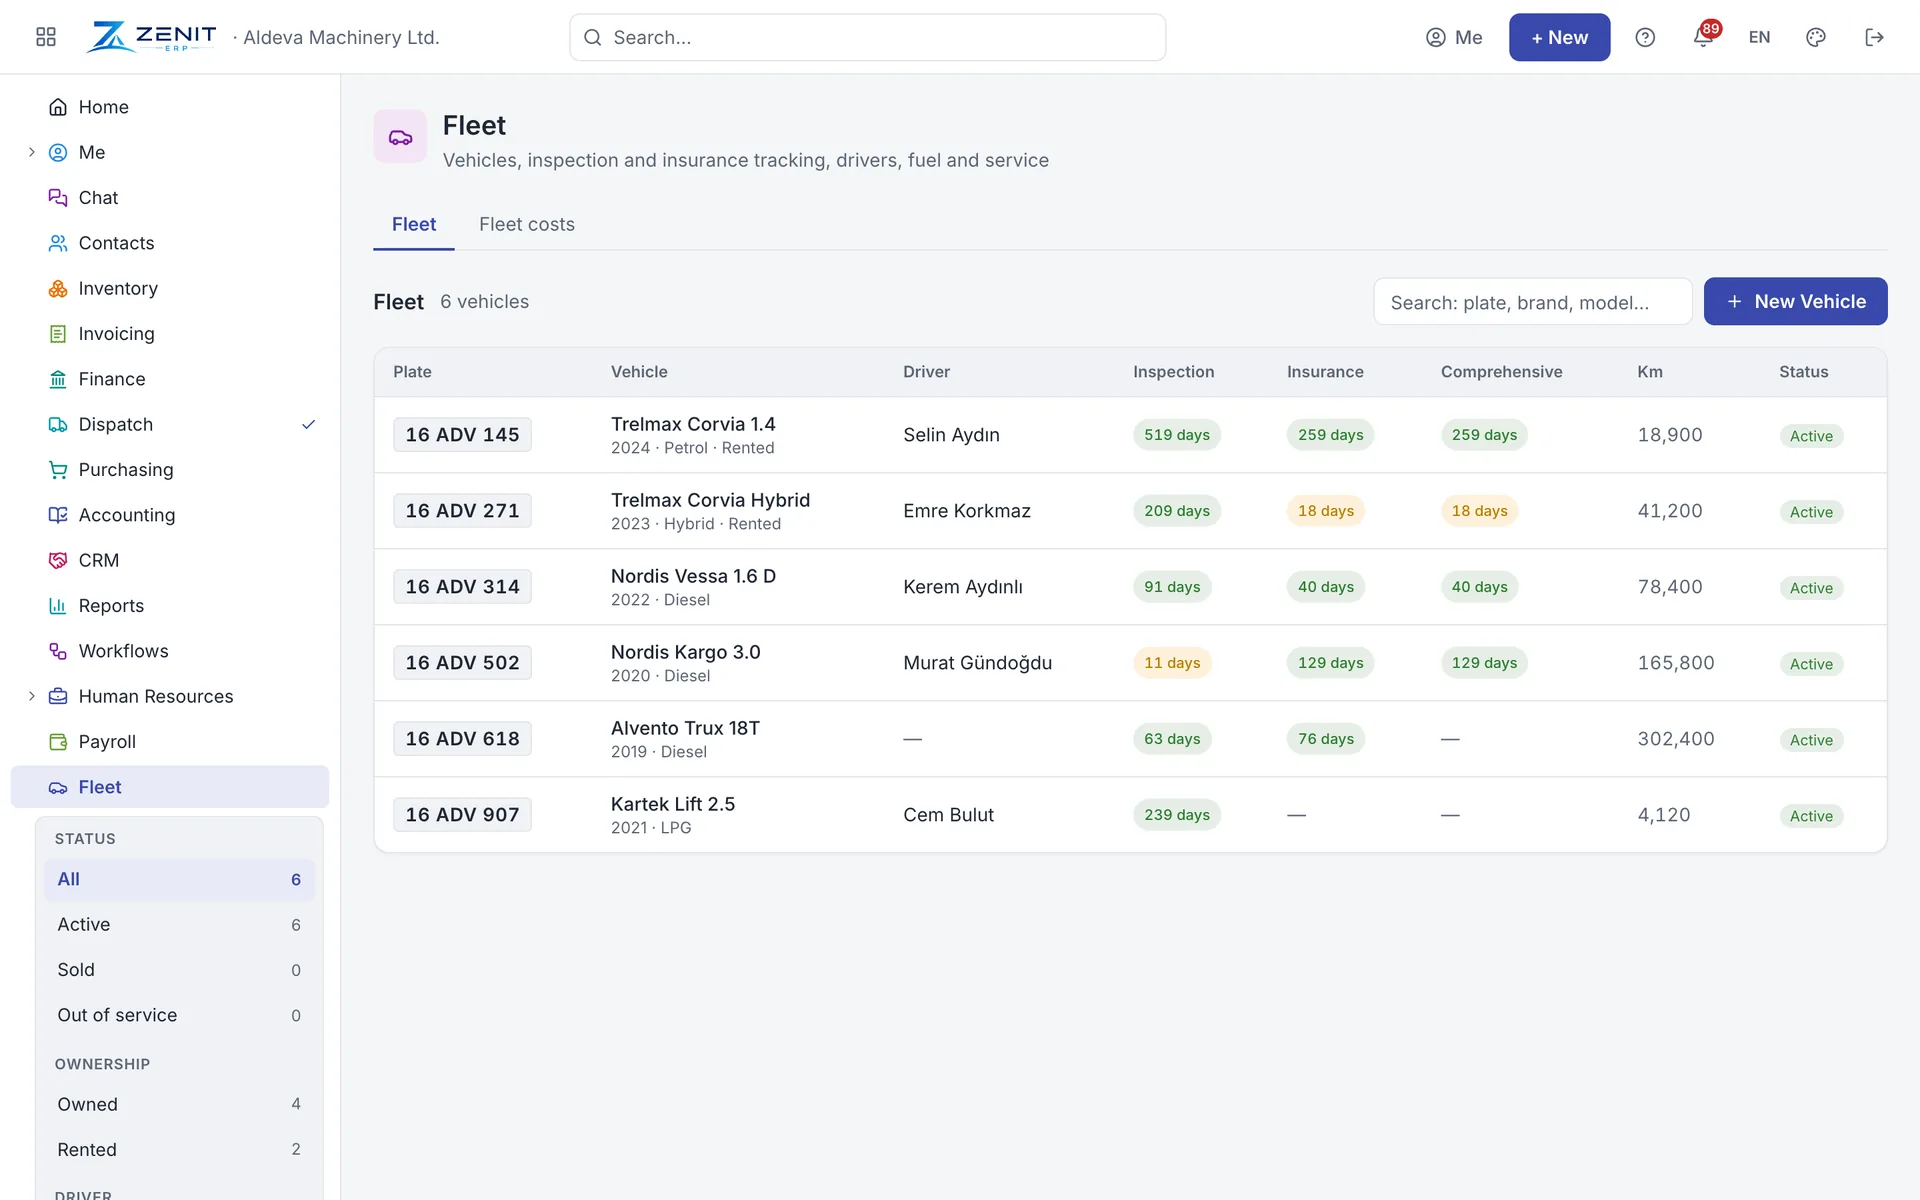This screenshot has width=1920, height=1200.
Task: Click the + New button
Action: pos(1559,37)
